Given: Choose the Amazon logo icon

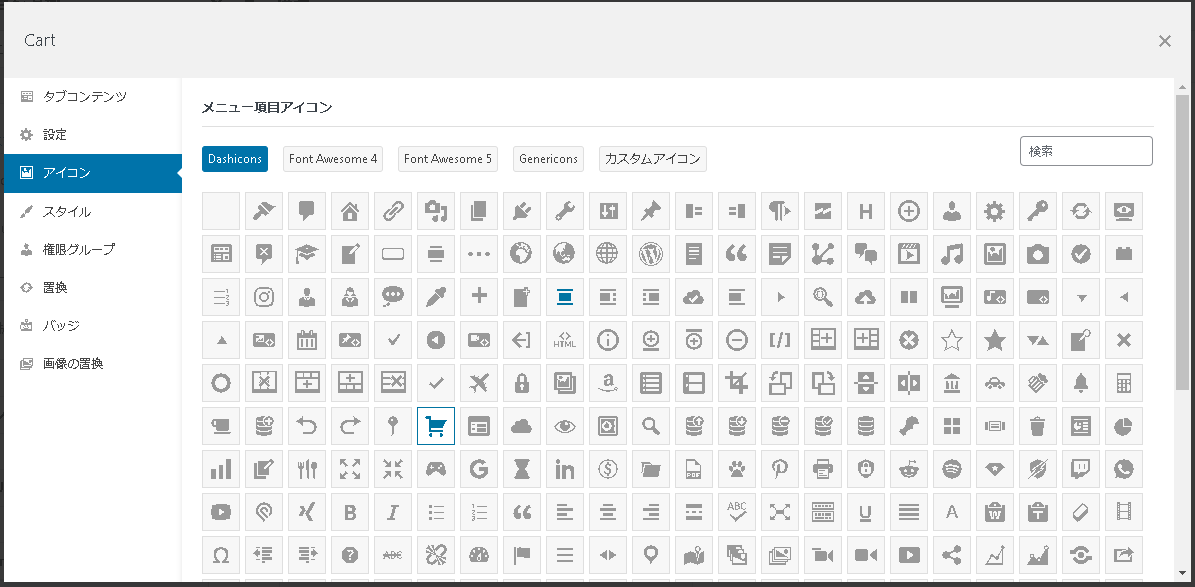Looking at the screenshot, I should 607,383.
